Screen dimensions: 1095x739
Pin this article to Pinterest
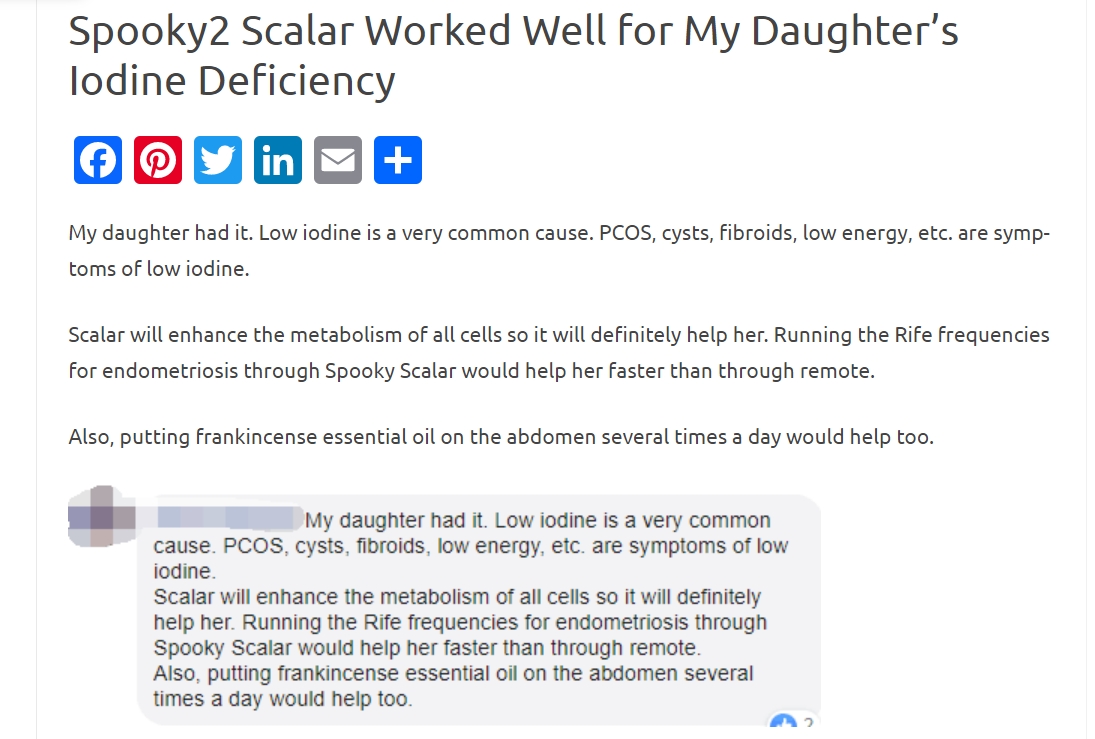coord(158,160)
